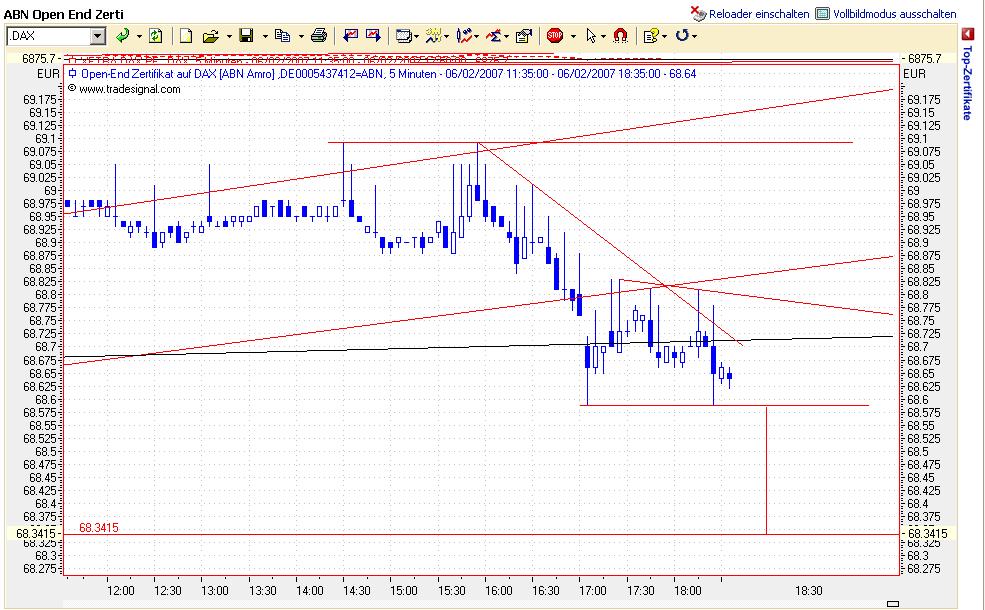Click the red 68.3415 price line label
The image size is (985, 610).
(x=99, y=528)
